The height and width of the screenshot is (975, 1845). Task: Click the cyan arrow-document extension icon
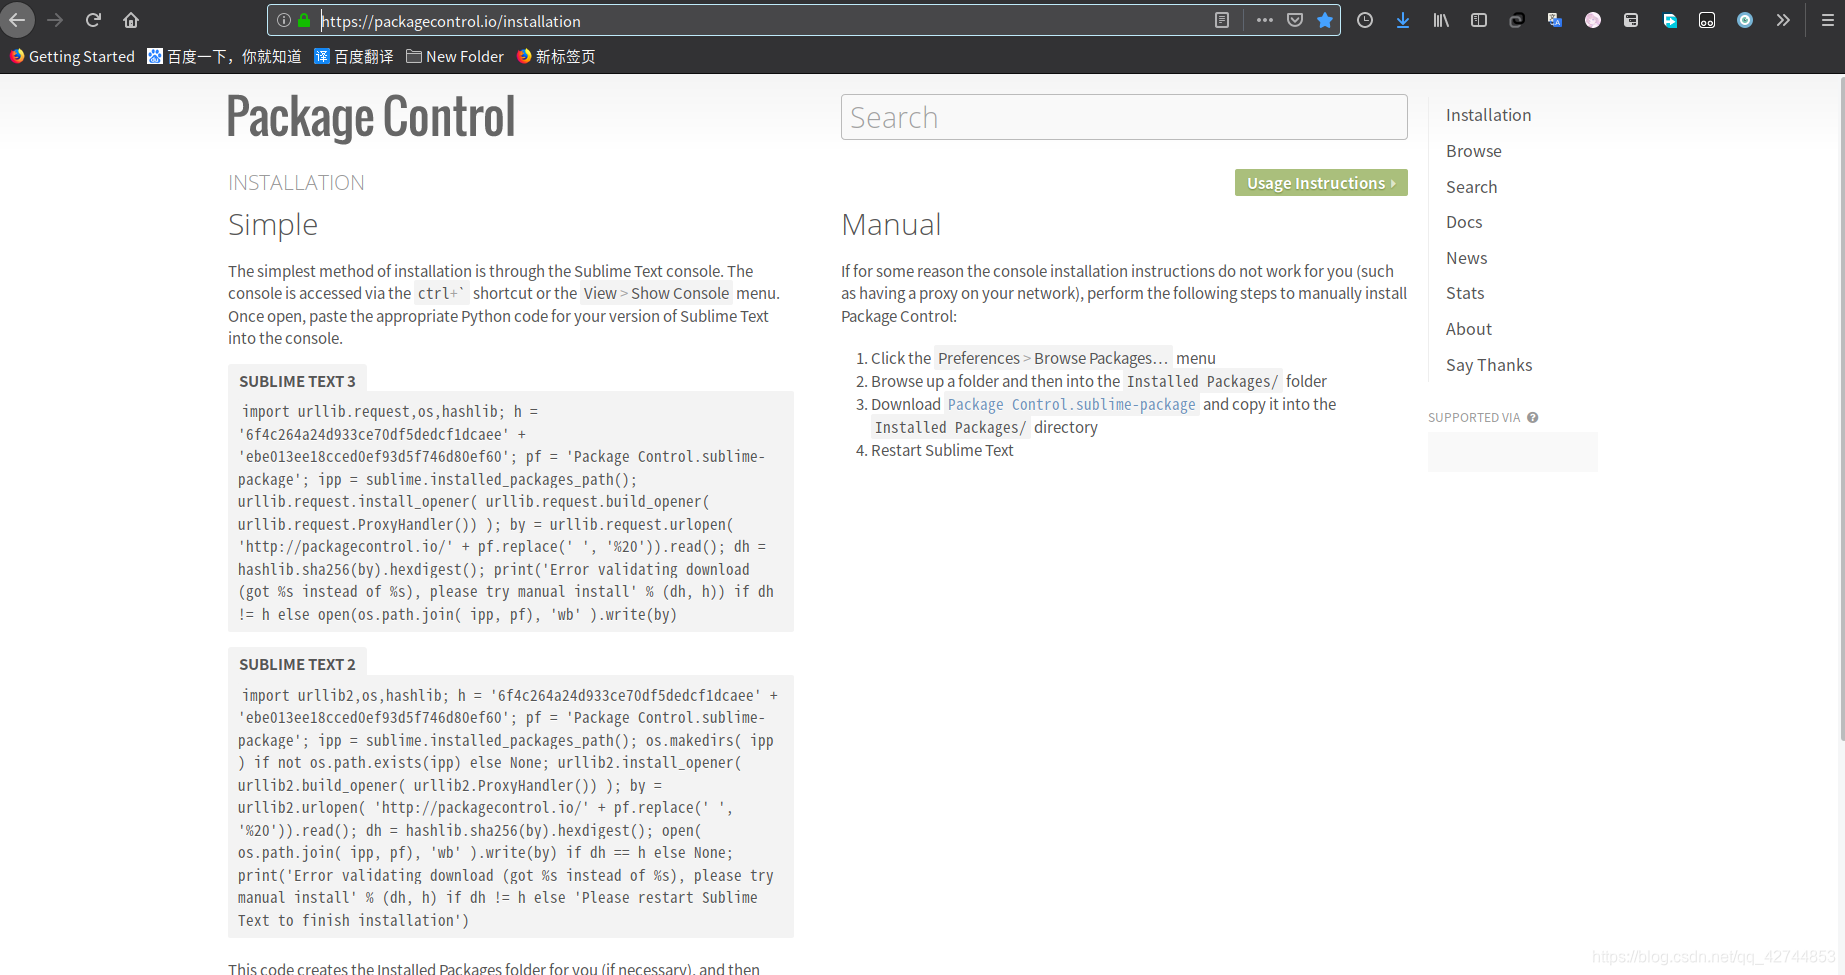1669,20
